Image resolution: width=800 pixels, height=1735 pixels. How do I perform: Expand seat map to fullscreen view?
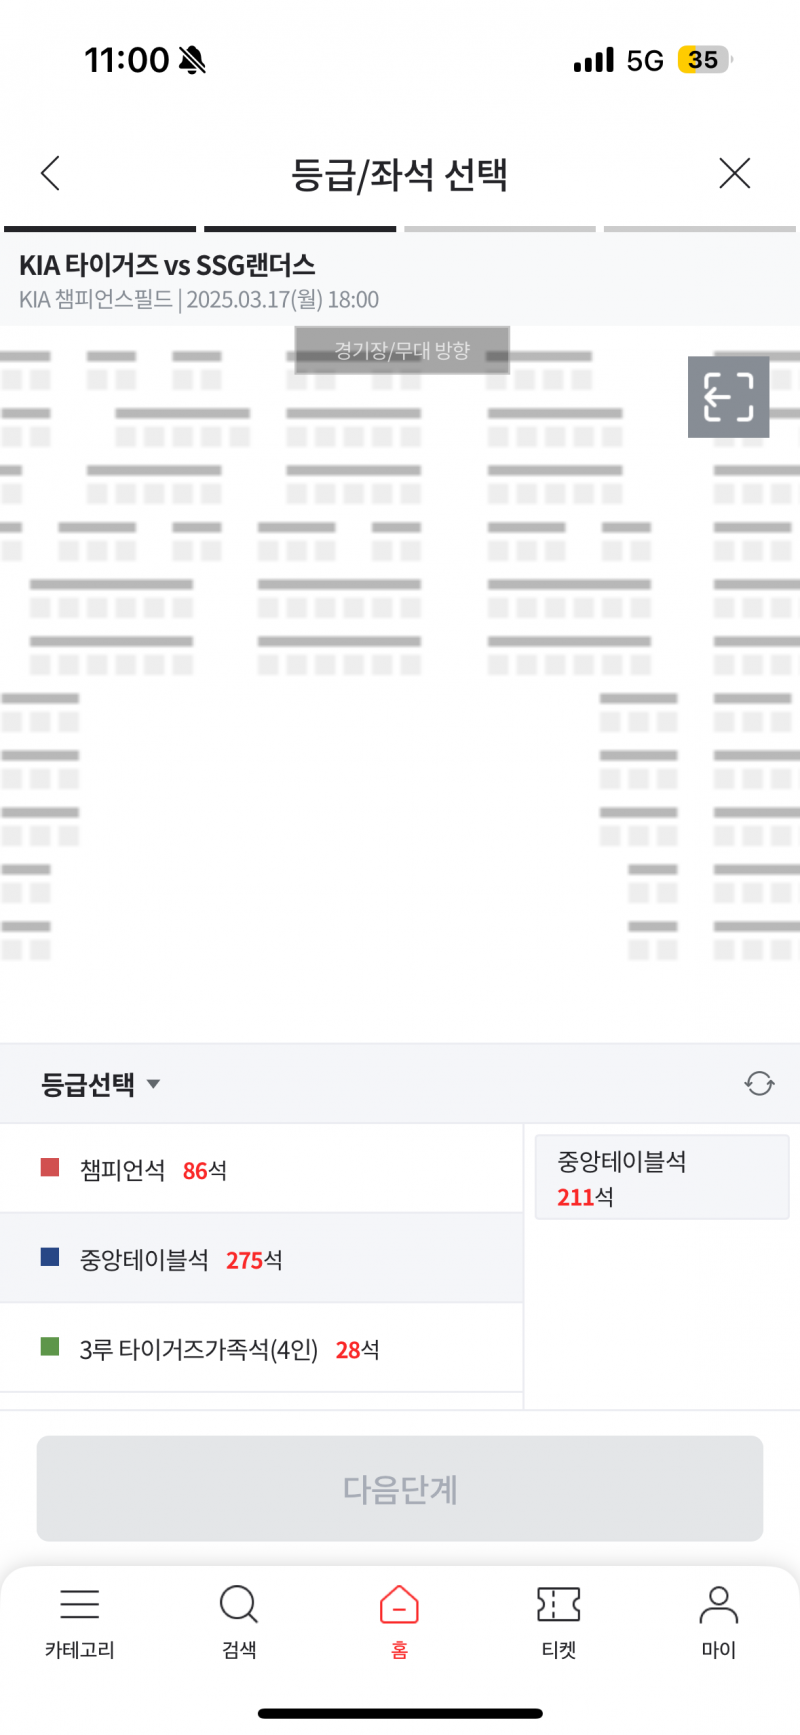click(x=728, y=397)
